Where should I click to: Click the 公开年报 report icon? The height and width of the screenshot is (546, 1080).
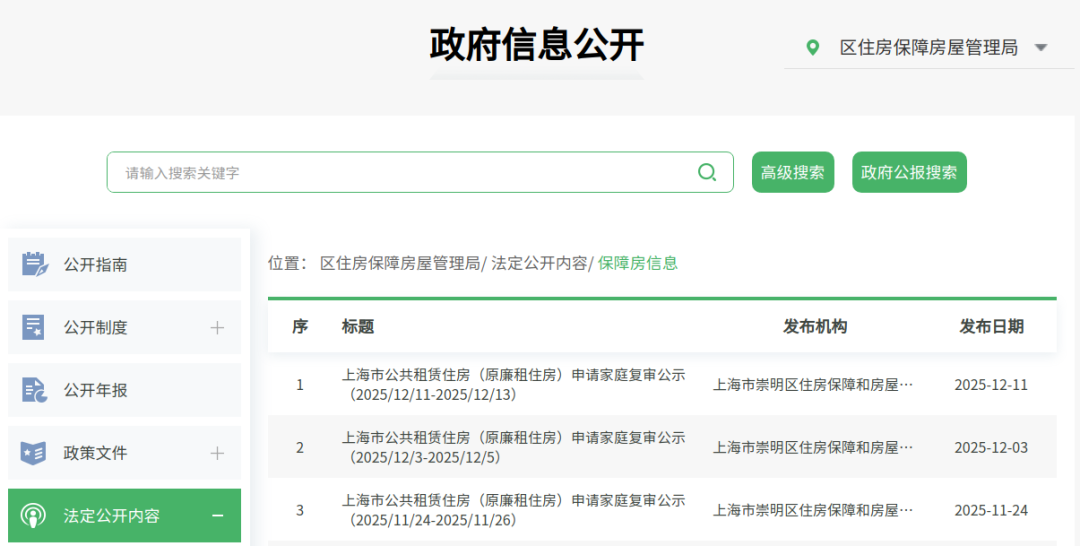tap(34, 390)
